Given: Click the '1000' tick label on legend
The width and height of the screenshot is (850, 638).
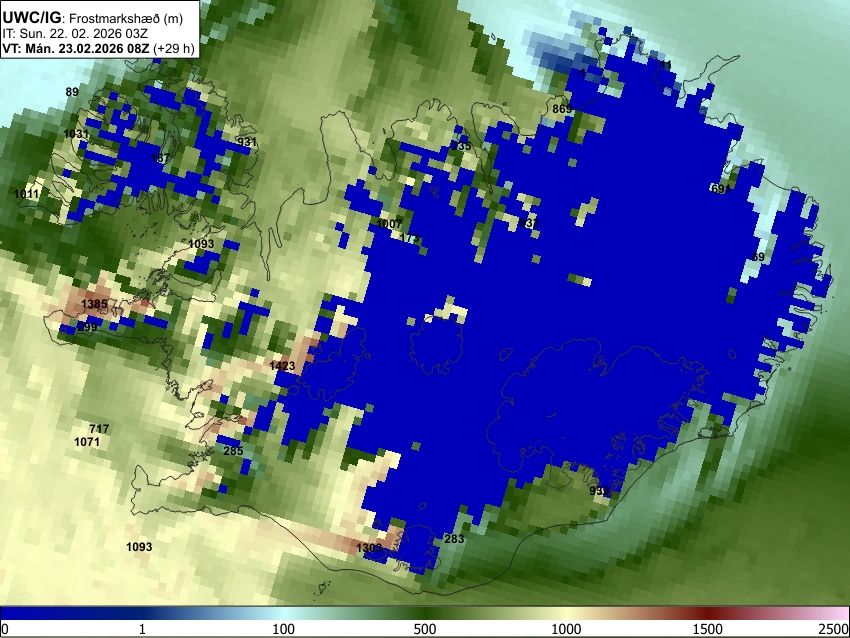Looking at the screenshot, I should [566, 629].
